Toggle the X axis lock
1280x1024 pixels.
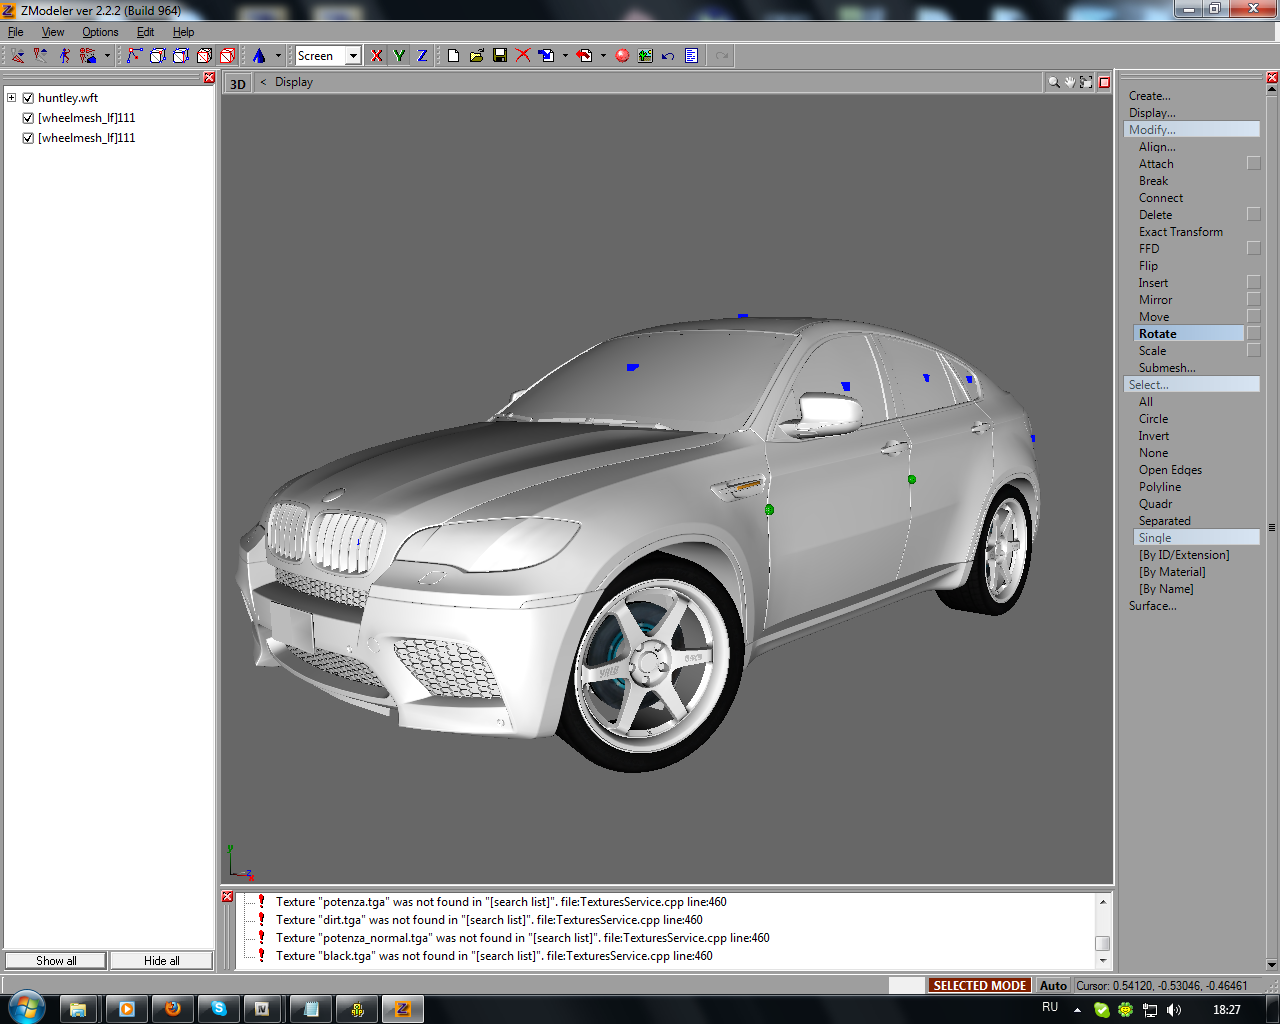coord(377,56)
